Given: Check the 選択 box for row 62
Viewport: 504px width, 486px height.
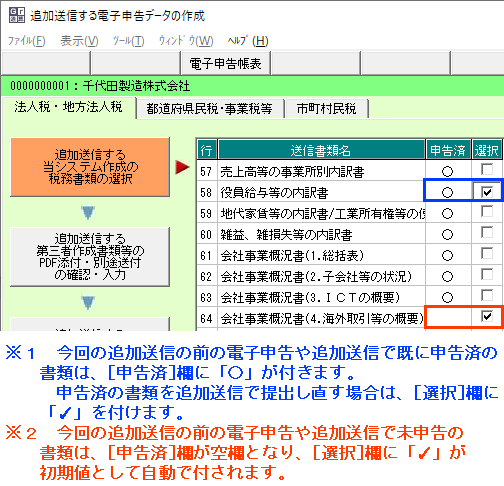Looking at the screenshot, I should tap(487, 275).
